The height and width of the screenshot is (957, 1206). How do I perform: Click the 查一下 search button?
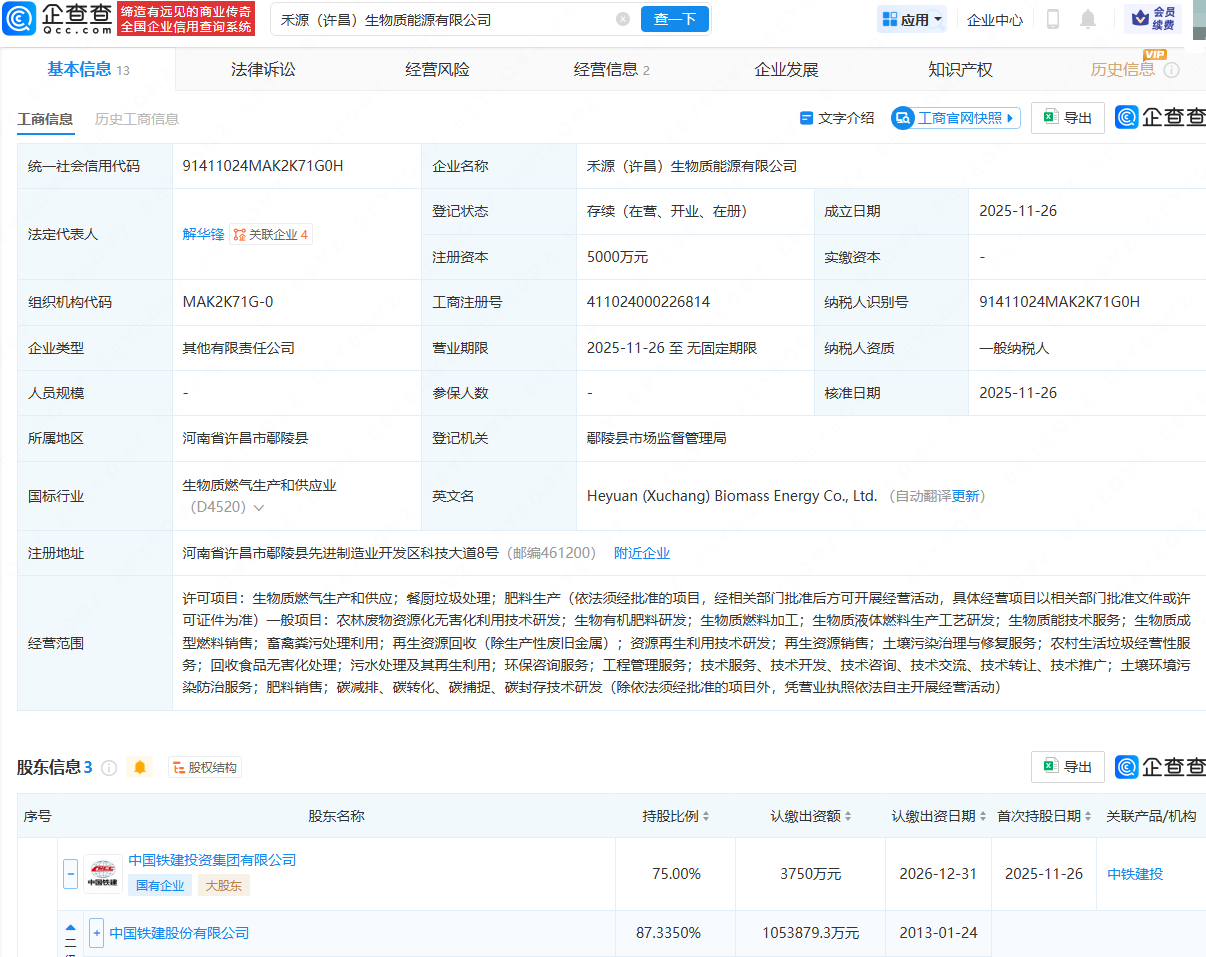pos(674,19)
